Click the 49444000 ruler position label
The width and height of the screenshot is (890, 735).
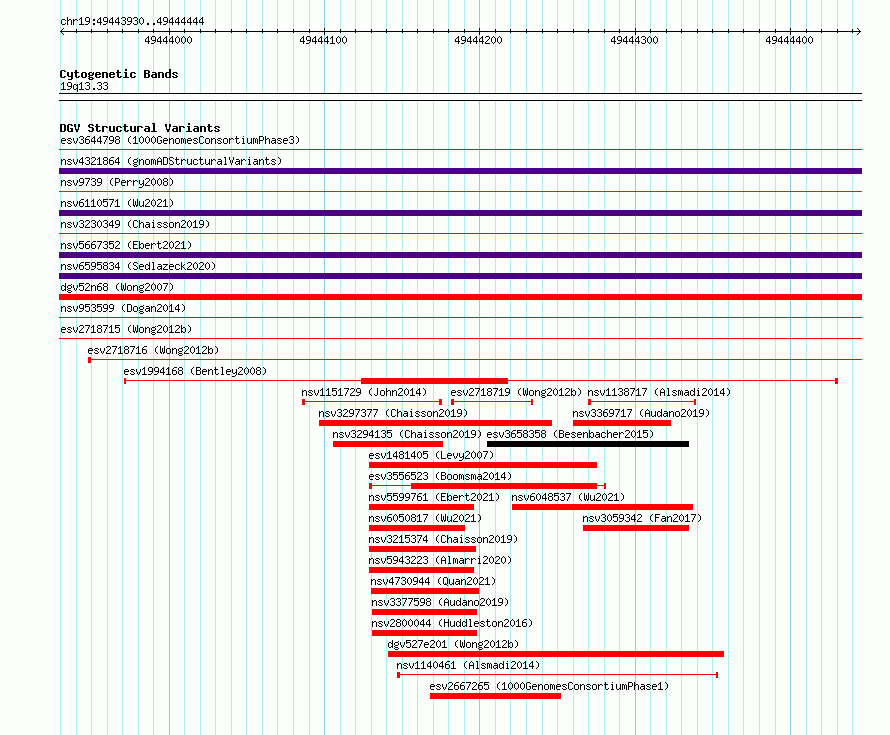pyautogui.click(x=168, y=40)
